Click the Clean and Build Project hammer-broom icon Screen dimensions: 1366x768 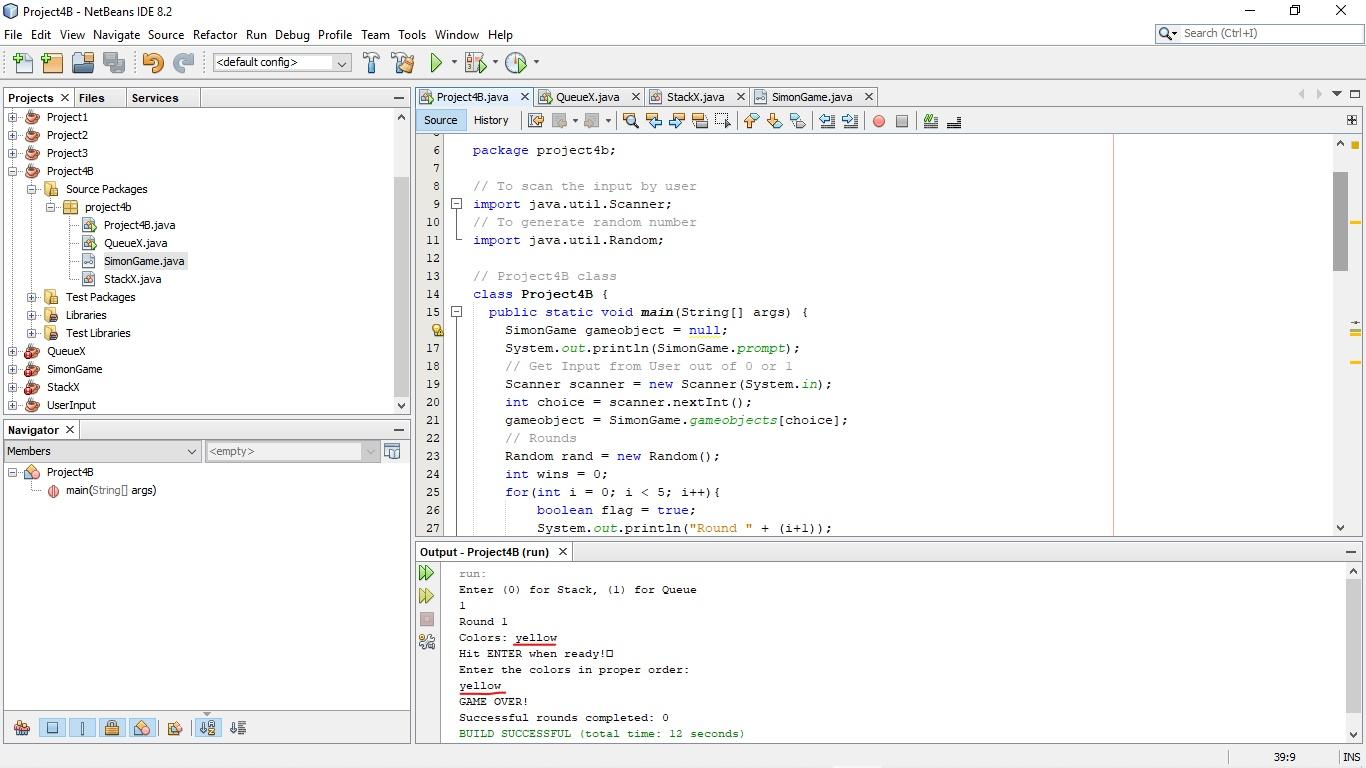[x=403, y=62]
